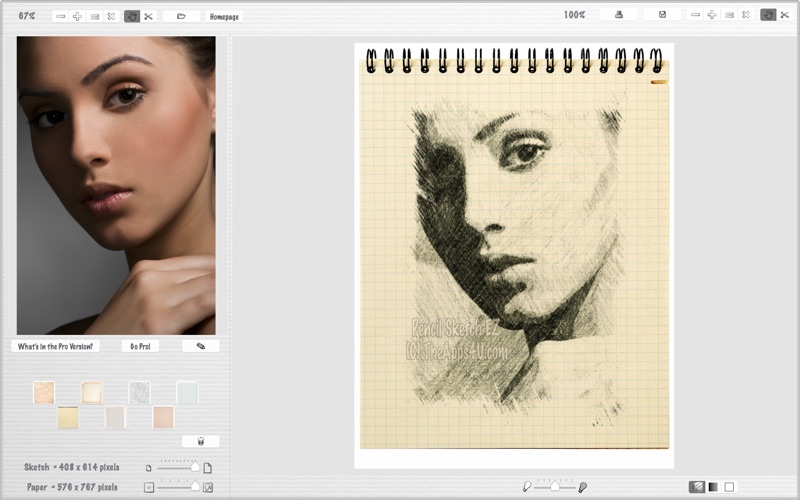Click the trash bin button below paper swatches
800x500 pixels.
point(201,441)
